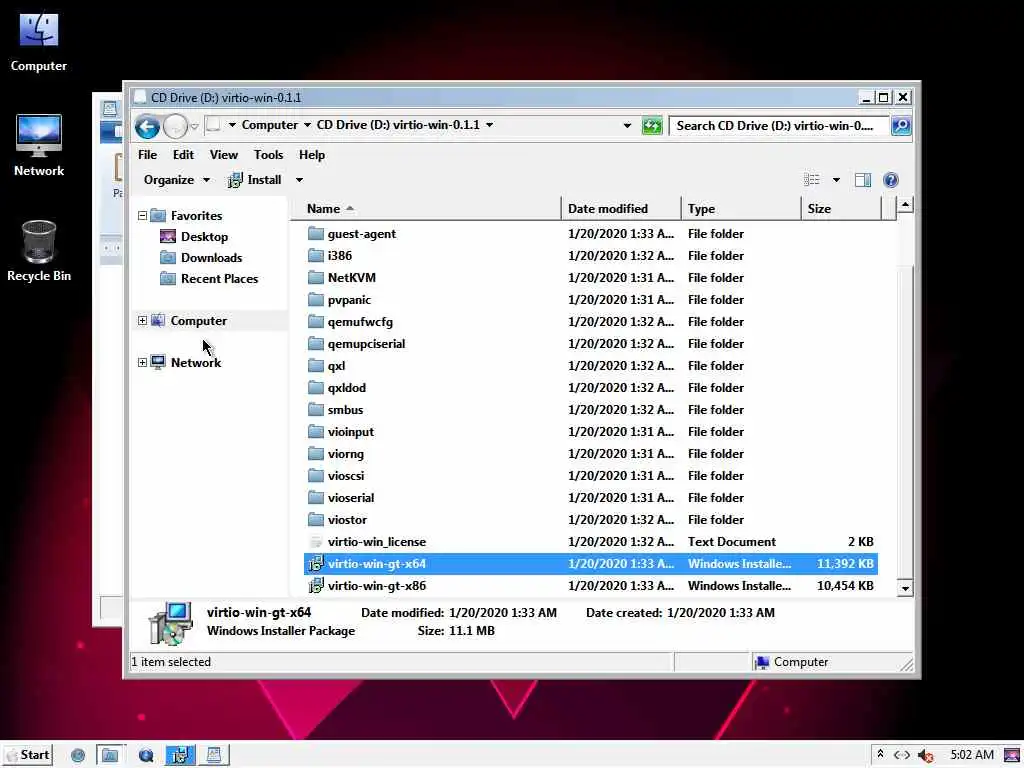Open the Help question mark icon
1024x768 pixels.
(x=891, y=180)
